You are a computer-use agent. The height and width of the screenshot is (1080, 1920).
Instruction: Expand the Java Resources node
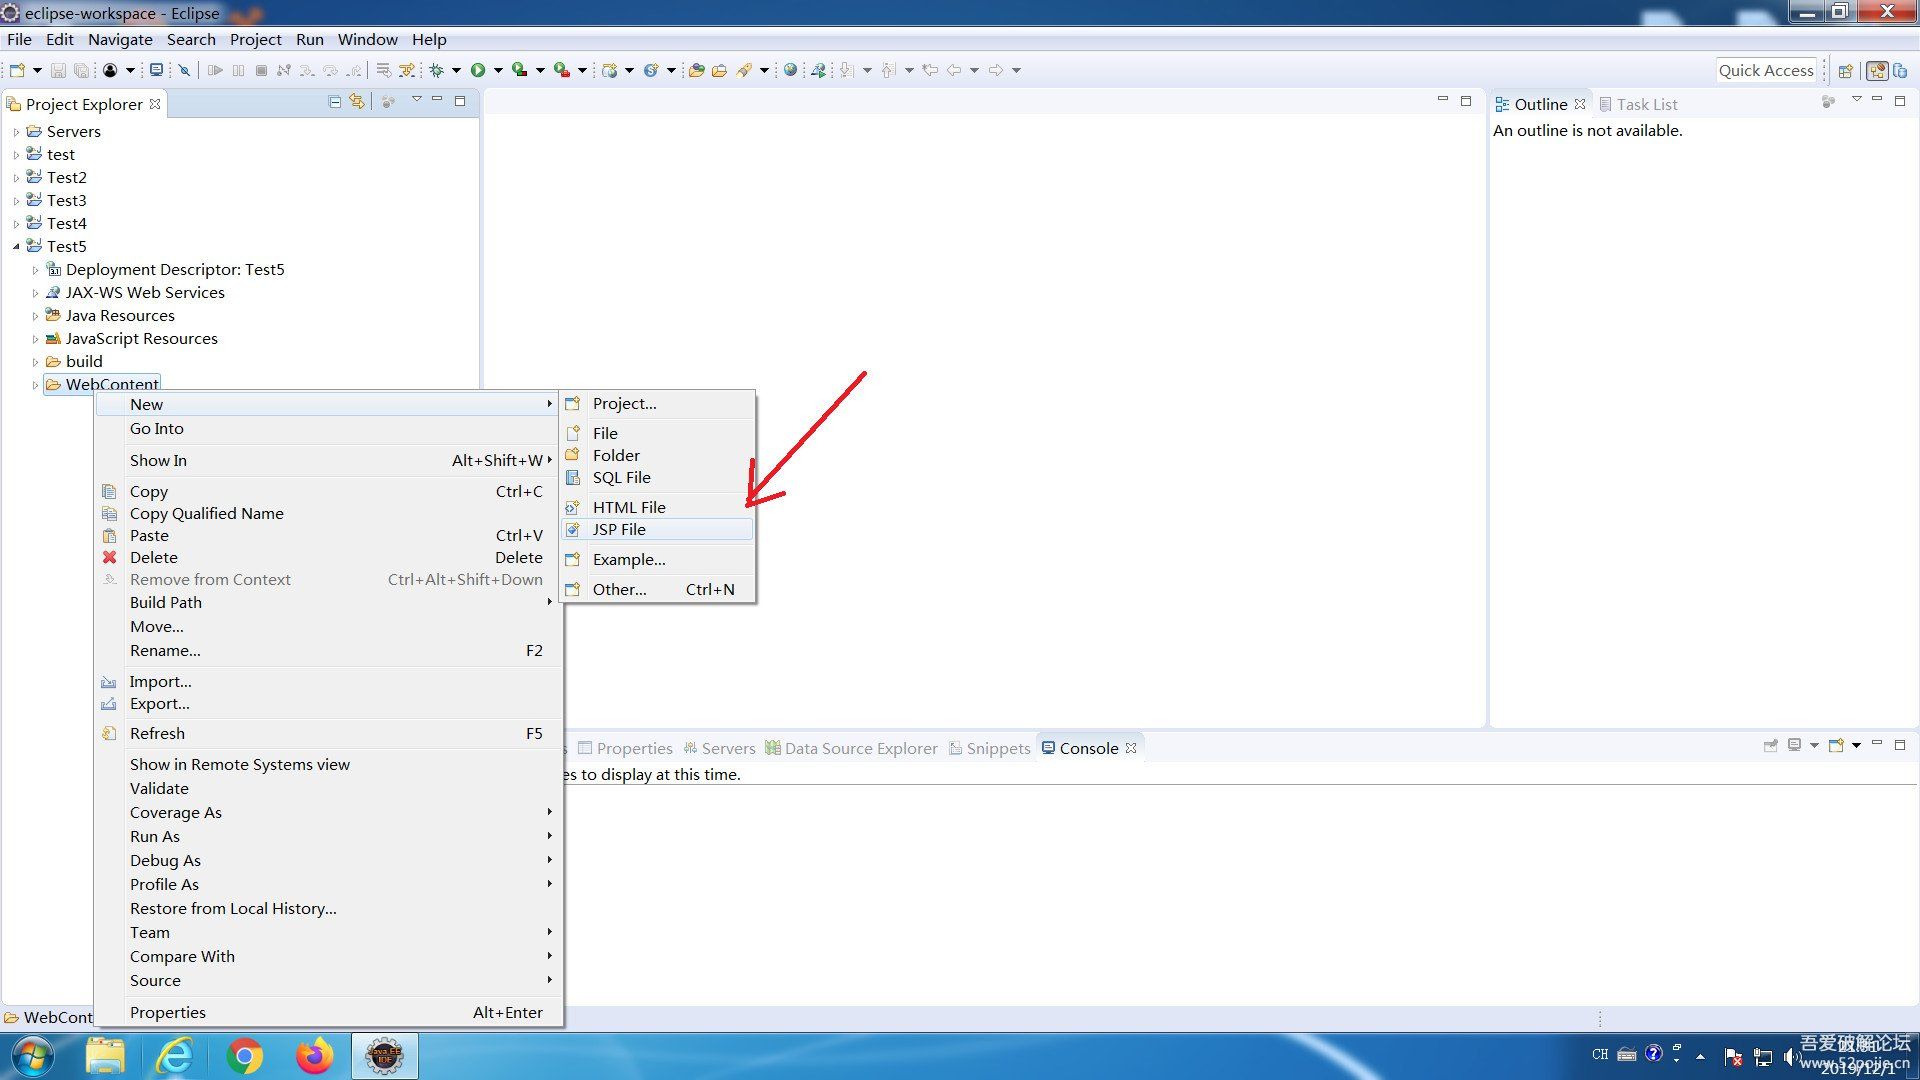pos(35,316)
